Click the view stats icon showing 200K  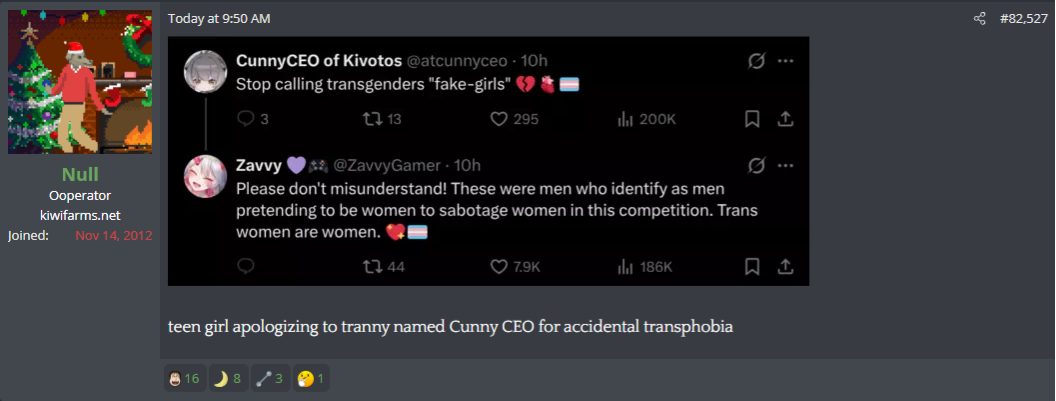pos(627,119)
